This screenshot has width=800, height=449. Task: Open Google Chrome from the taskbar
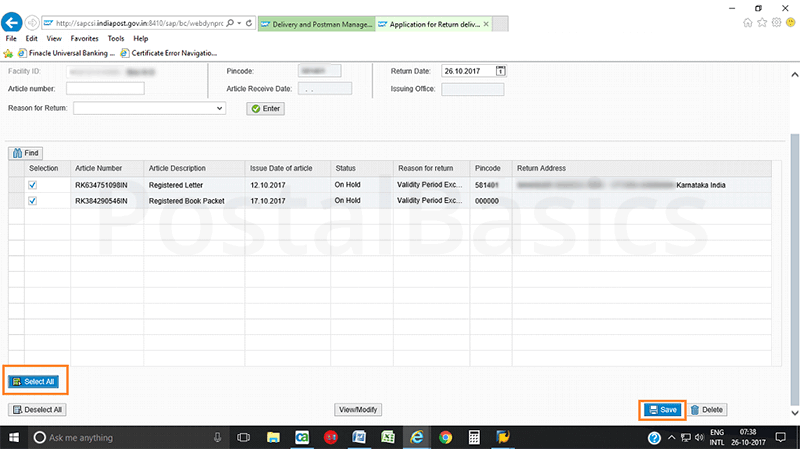click(x=444, y=438)
